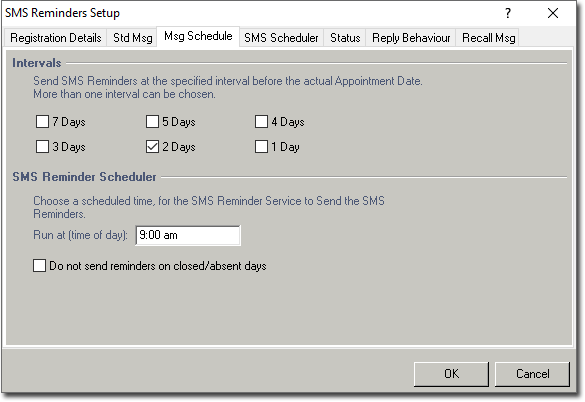Switch to the Reply Behaviour tab
585x402 pixels.
pyautogui.click(x=411, y=38)
